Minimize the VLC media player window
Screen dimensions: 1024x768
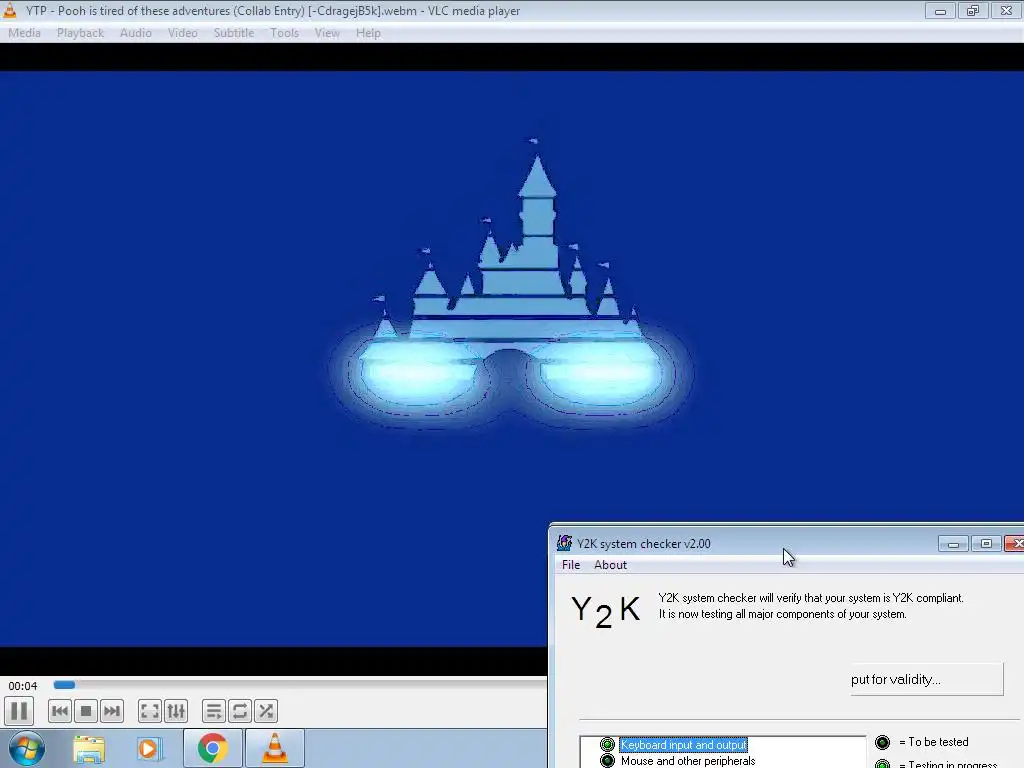(940, 10)
